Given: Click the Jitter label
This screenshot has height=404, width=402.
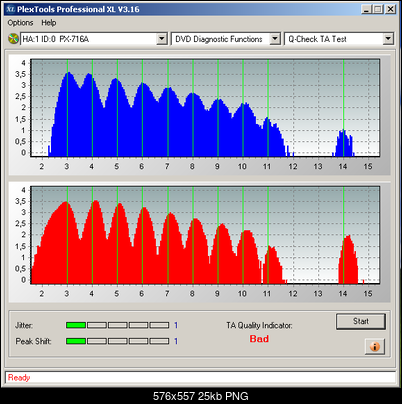Looking at the screenshot, I should point(24,325).
